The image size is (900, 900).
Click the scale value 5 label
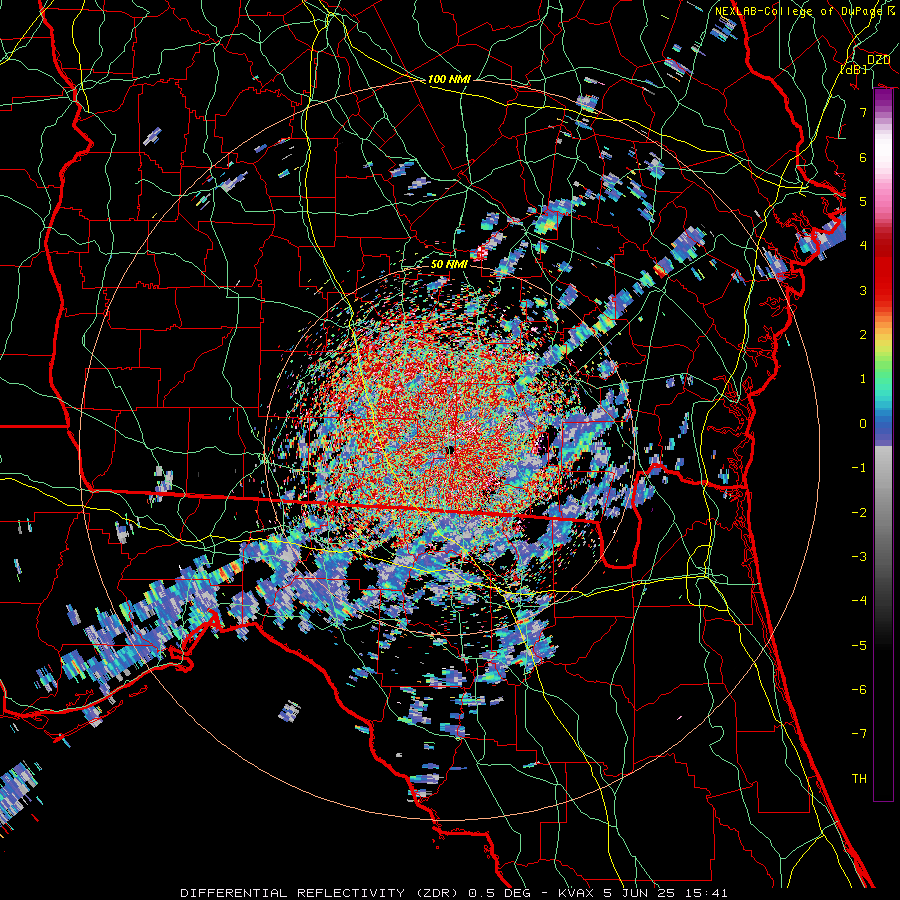[x=863, y=201]
